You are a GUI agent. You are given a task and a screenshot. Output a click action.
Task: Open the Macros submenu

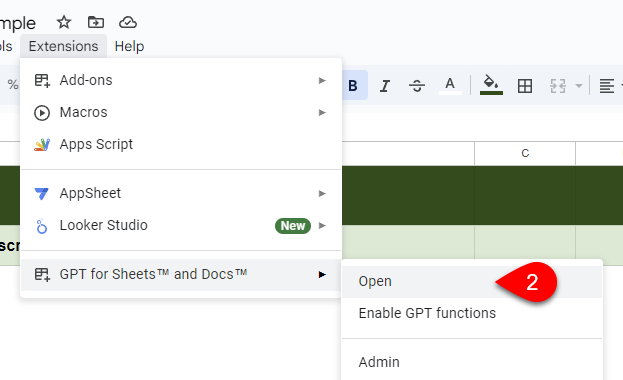(181, 112)
